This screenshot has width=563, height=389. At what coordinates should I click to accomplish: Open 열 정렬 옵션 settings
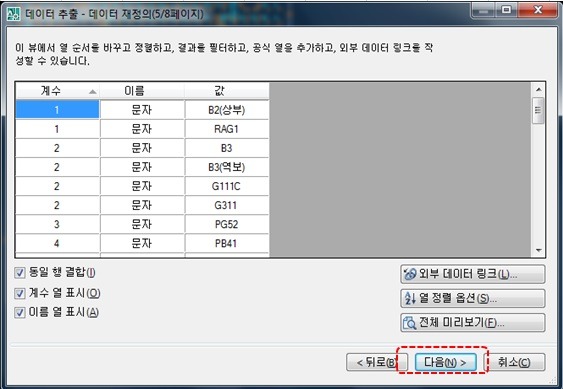tap(473, 298)
